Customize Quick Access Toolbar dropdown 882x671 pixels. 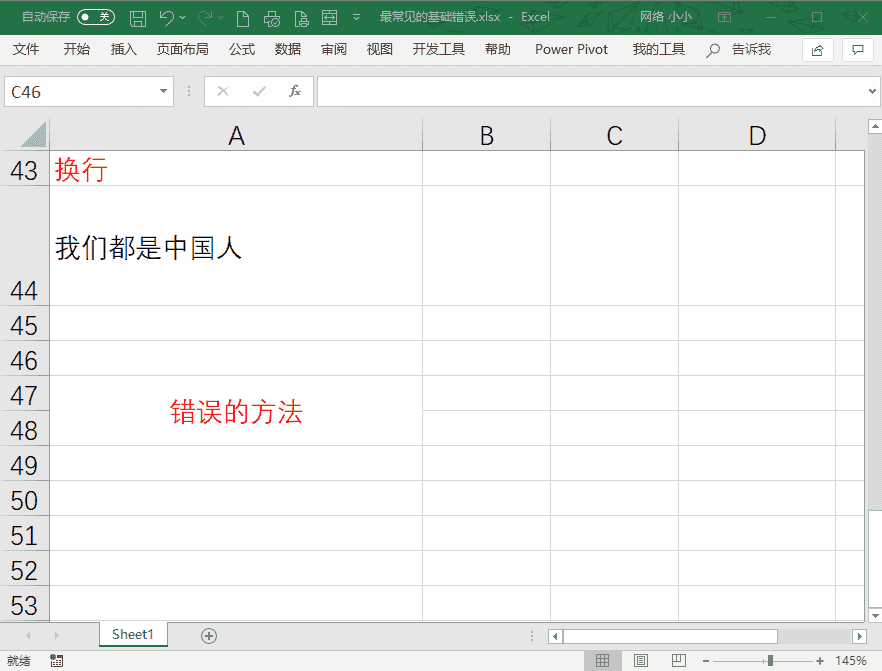[x=356, y=17]
